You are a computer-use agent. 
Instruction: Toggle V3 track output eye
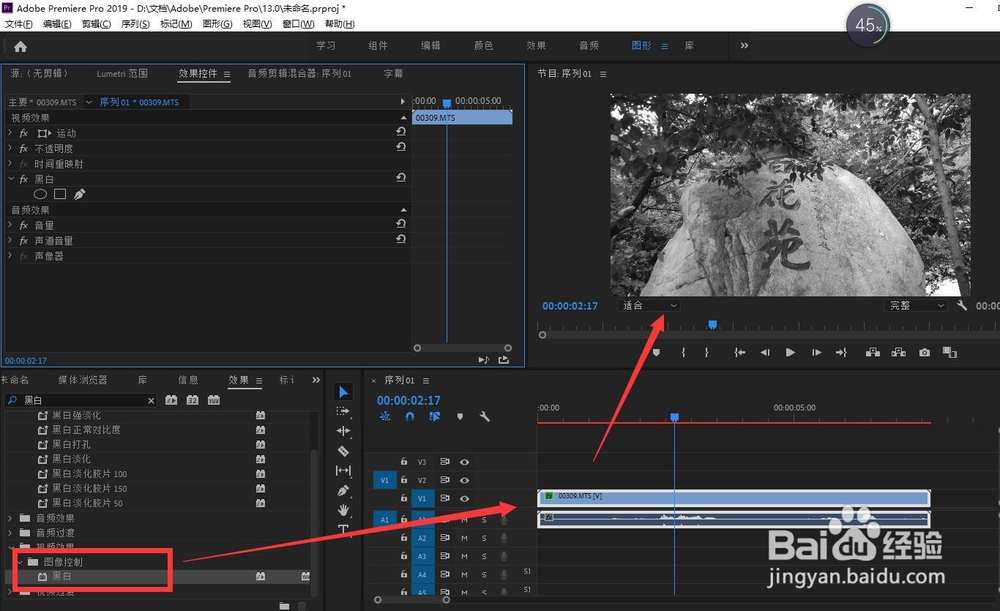tap(464, 462)
